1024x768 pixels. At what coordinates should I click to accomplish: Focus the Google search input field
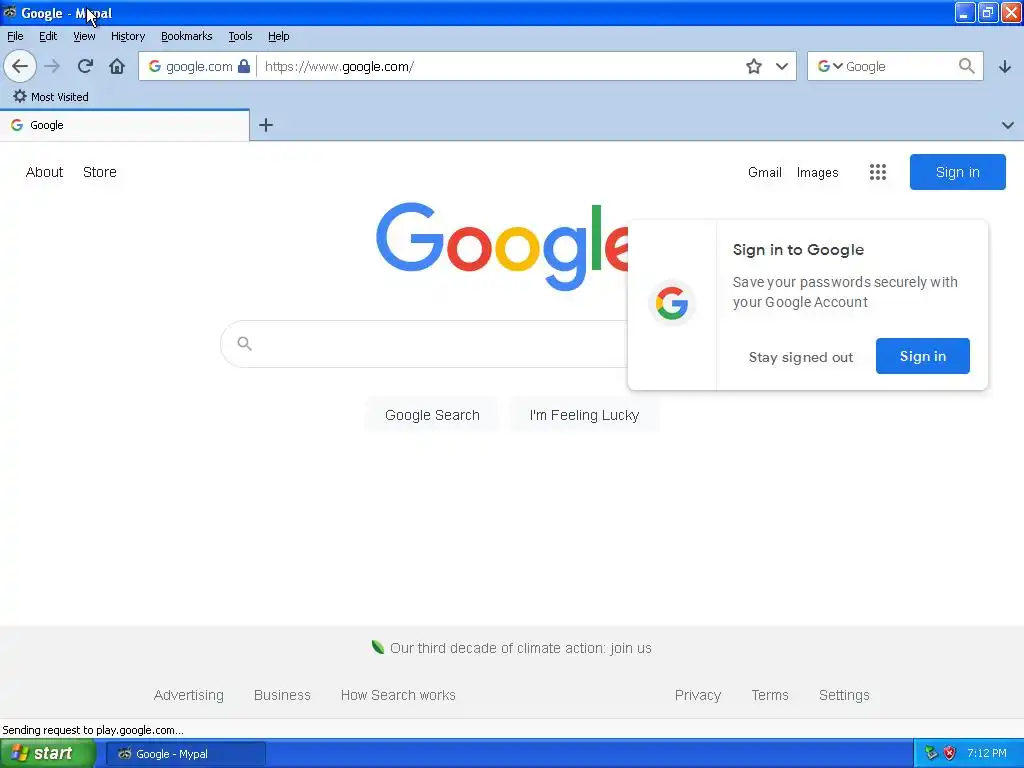424,344
